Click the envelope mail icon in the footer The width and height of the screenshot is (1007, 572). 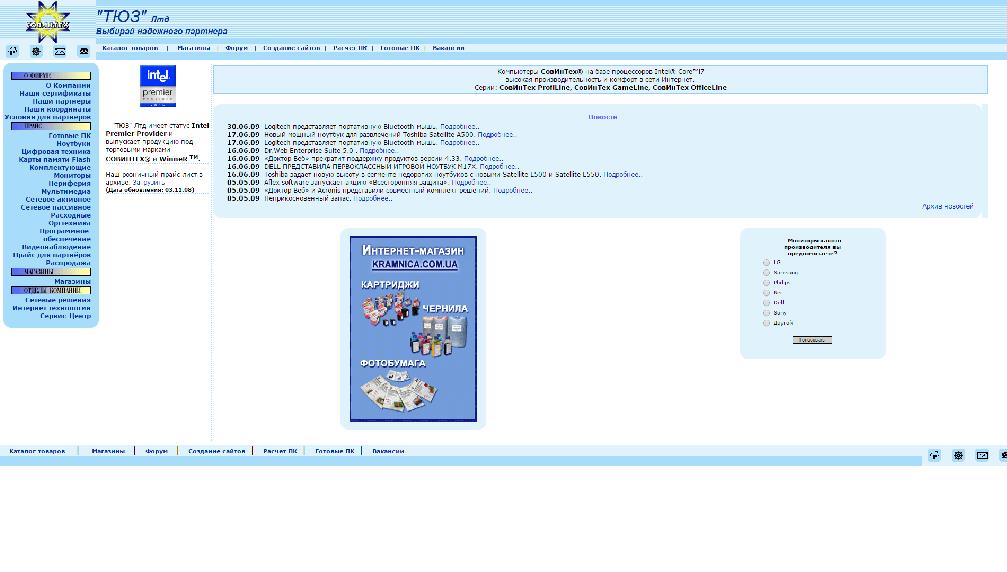[x=982, y=455]
